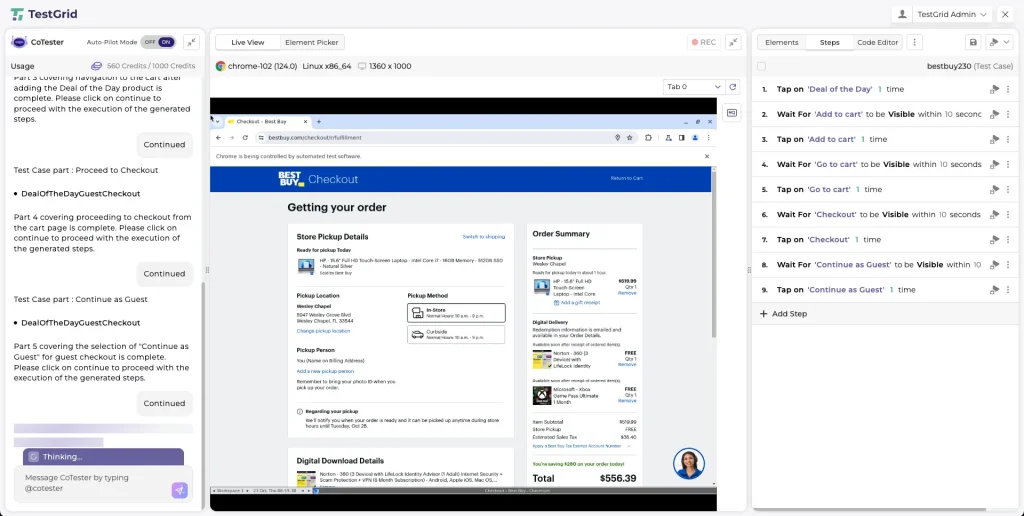Toggle Auto-Pilot Mode switch
Viewport: 1024px width, 516px height.
click(x=158, y=42)
